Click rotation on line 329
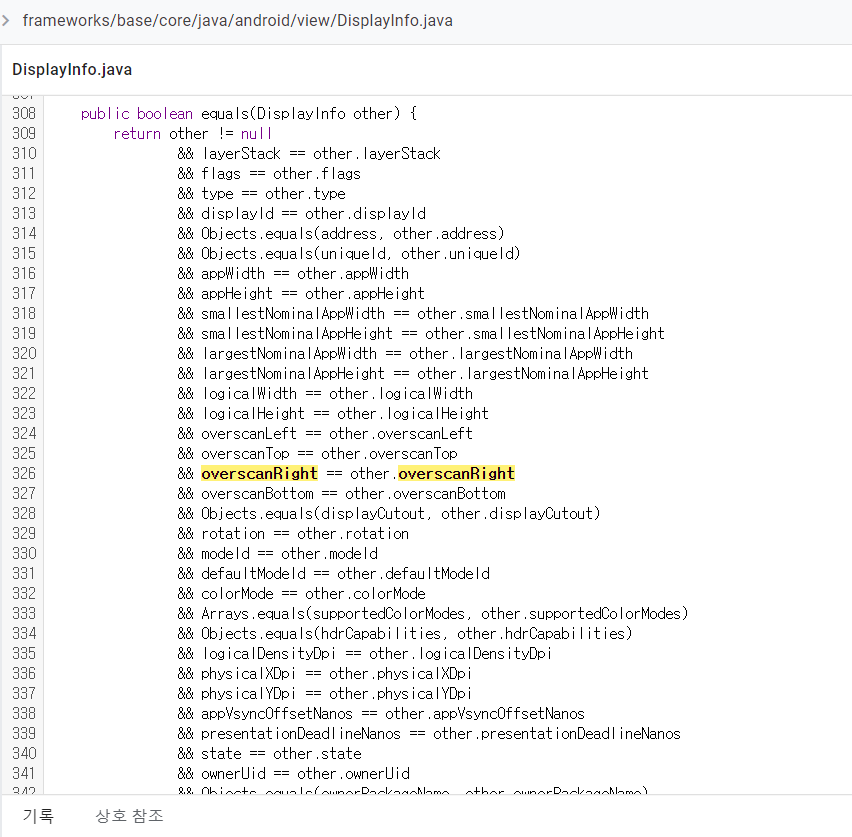852x837 pixels. pyautogui.click(x=233, y=534)
